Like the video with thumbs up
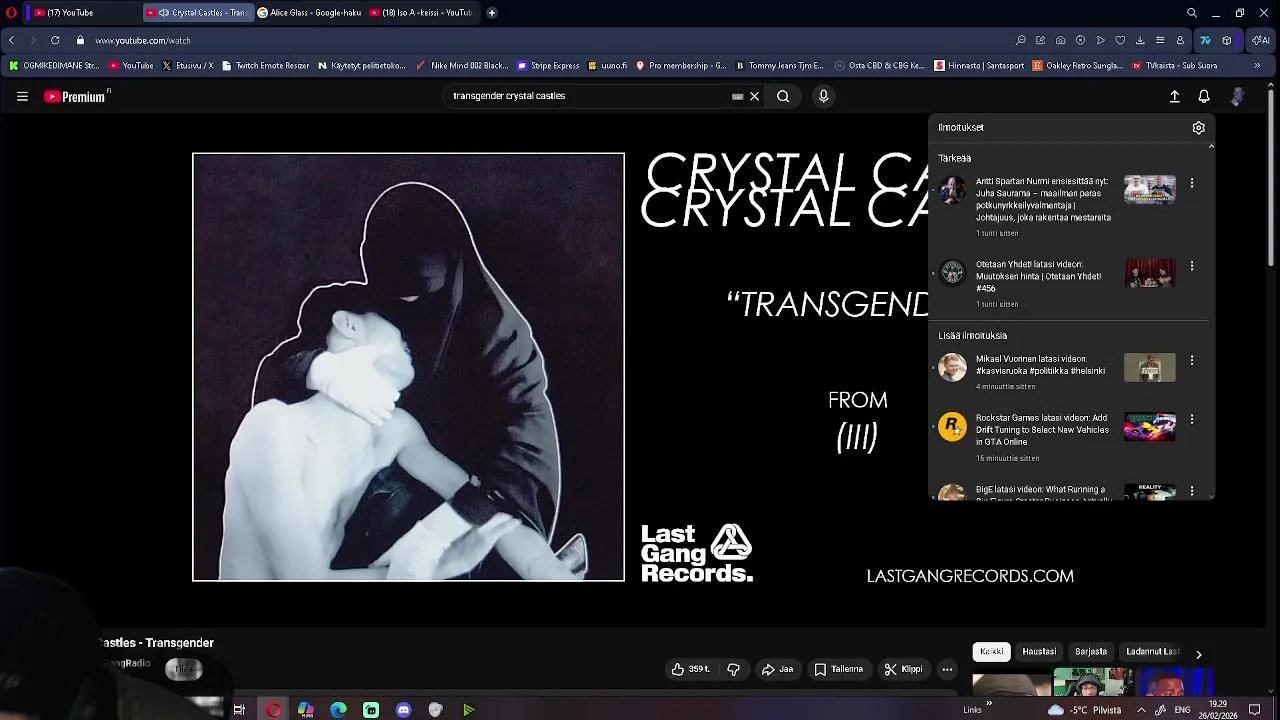 coord(691,669)
